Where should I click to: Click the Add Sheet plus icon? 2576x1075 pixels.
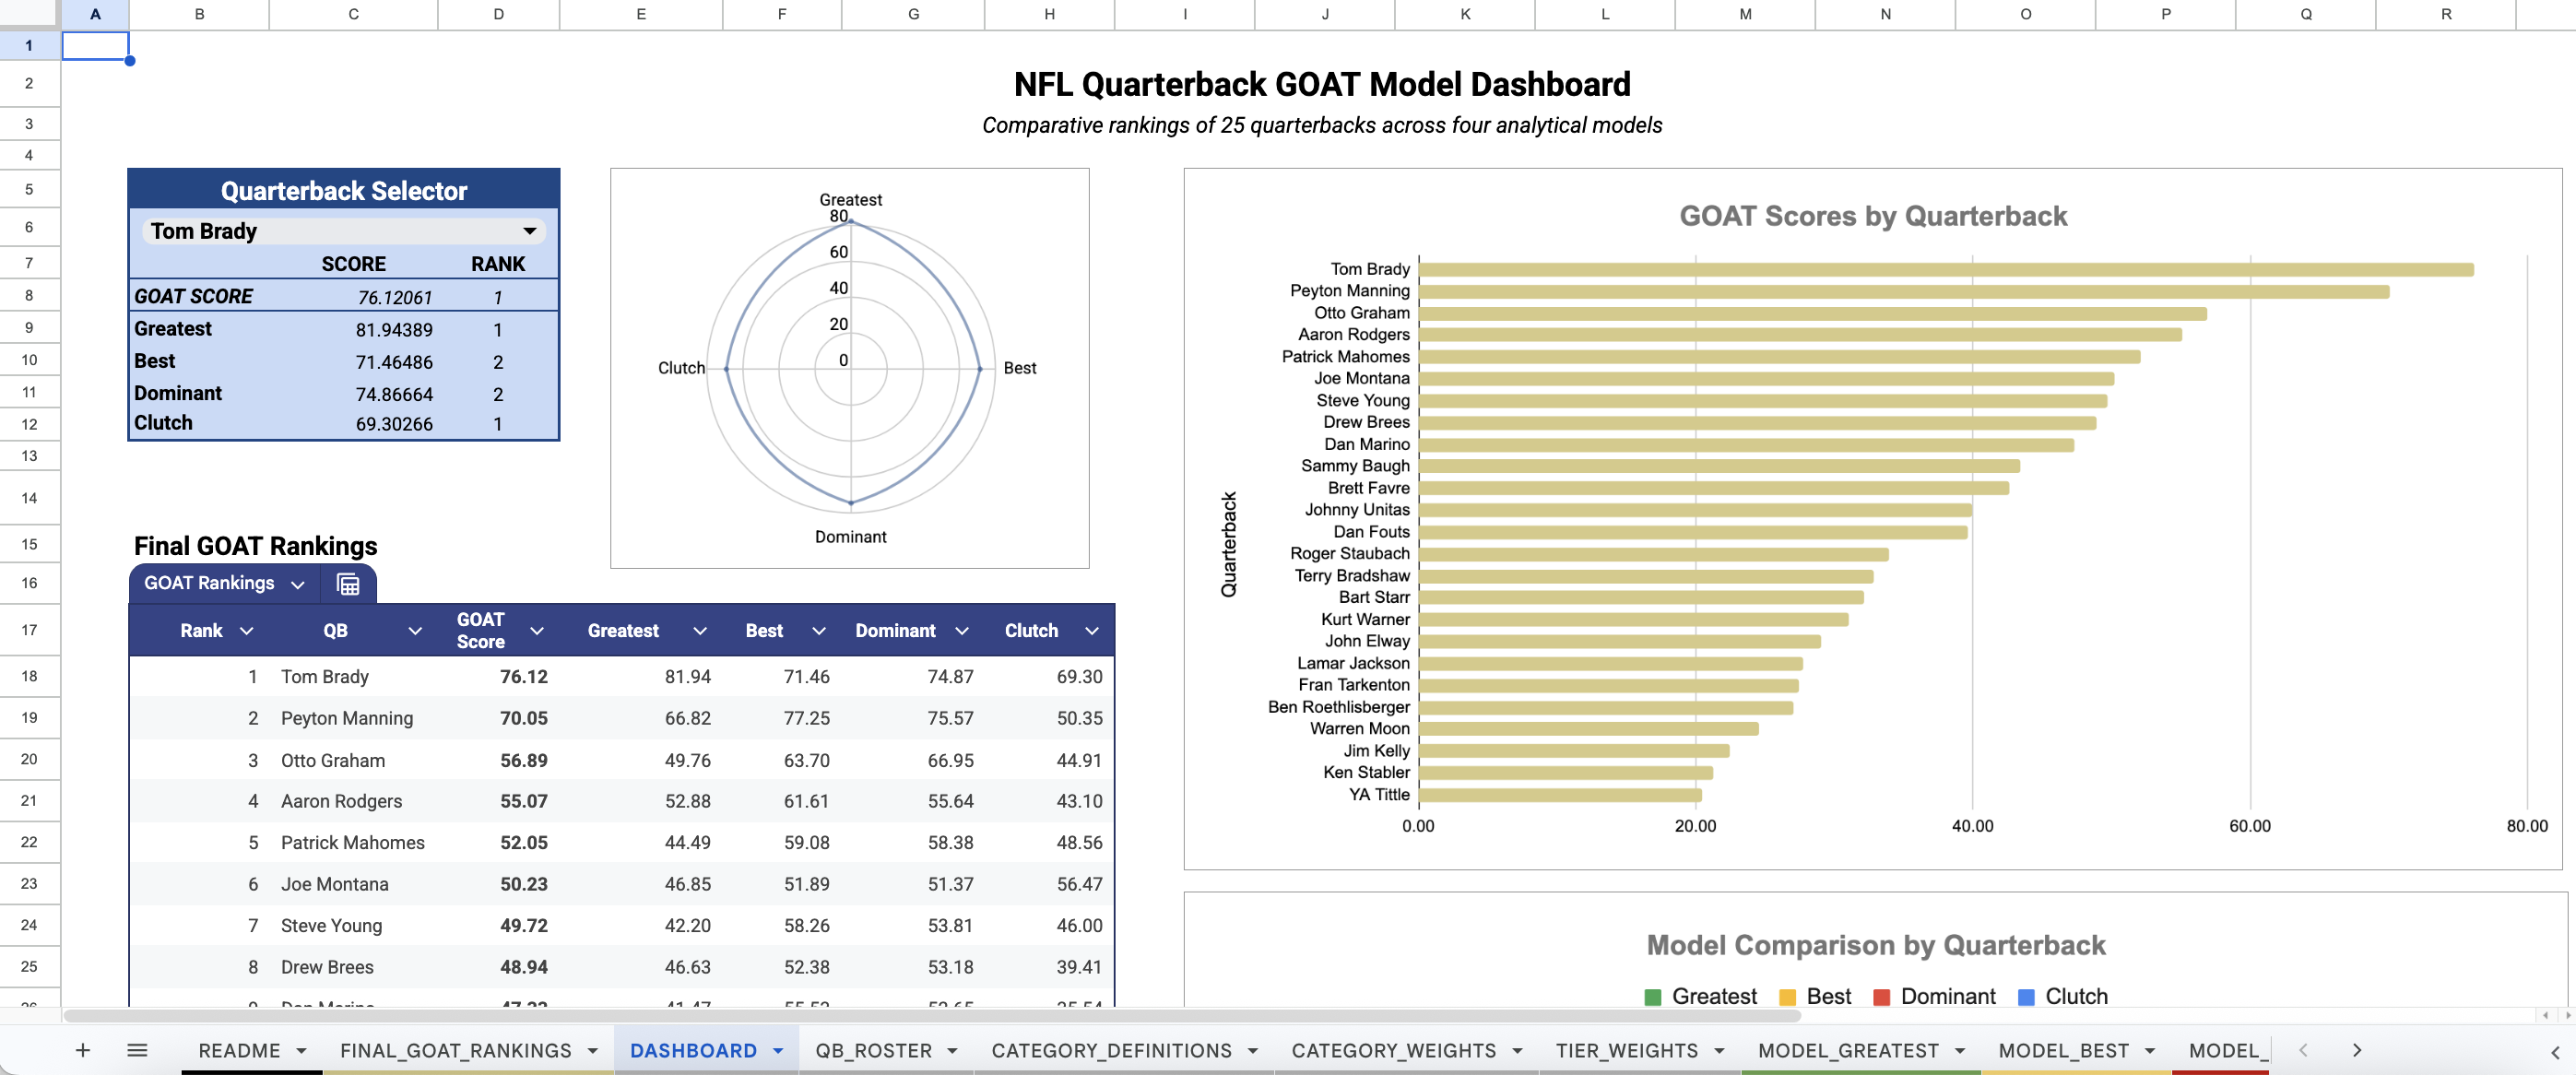click(83, 1050)
